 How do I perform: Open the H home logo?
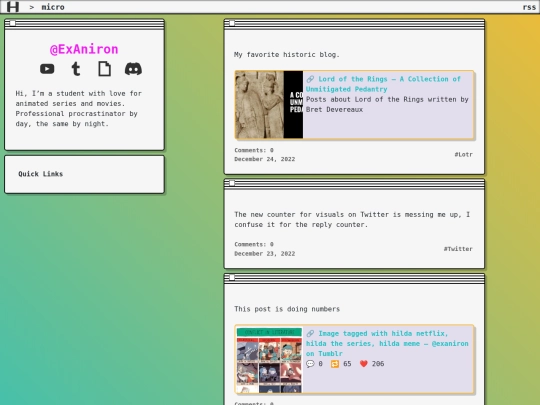coord(13,7)
